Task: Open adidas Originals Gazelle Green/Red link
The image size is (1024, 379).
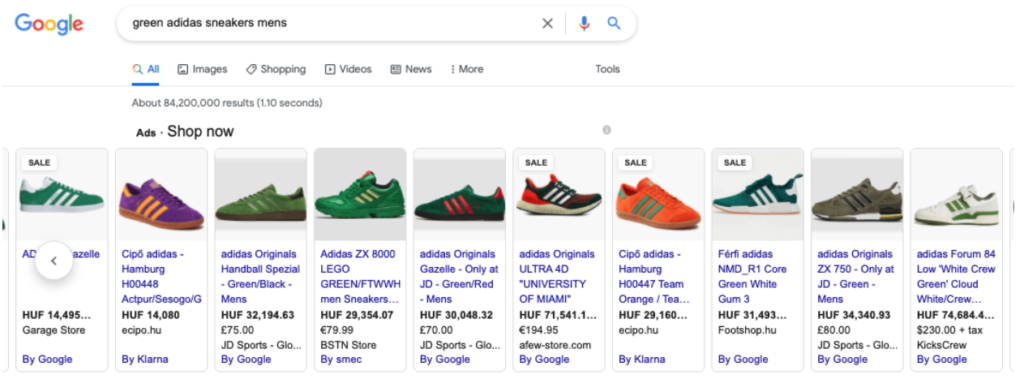Action: pyautogui.click(x=459, y=276)
